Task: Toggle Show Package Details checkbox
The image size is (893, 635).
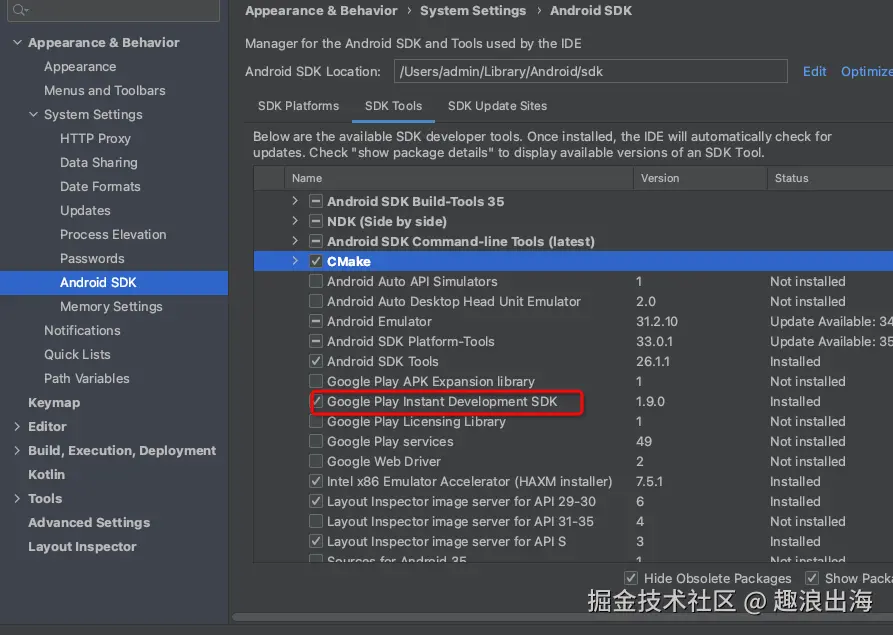Action: (x=812, y=578)
